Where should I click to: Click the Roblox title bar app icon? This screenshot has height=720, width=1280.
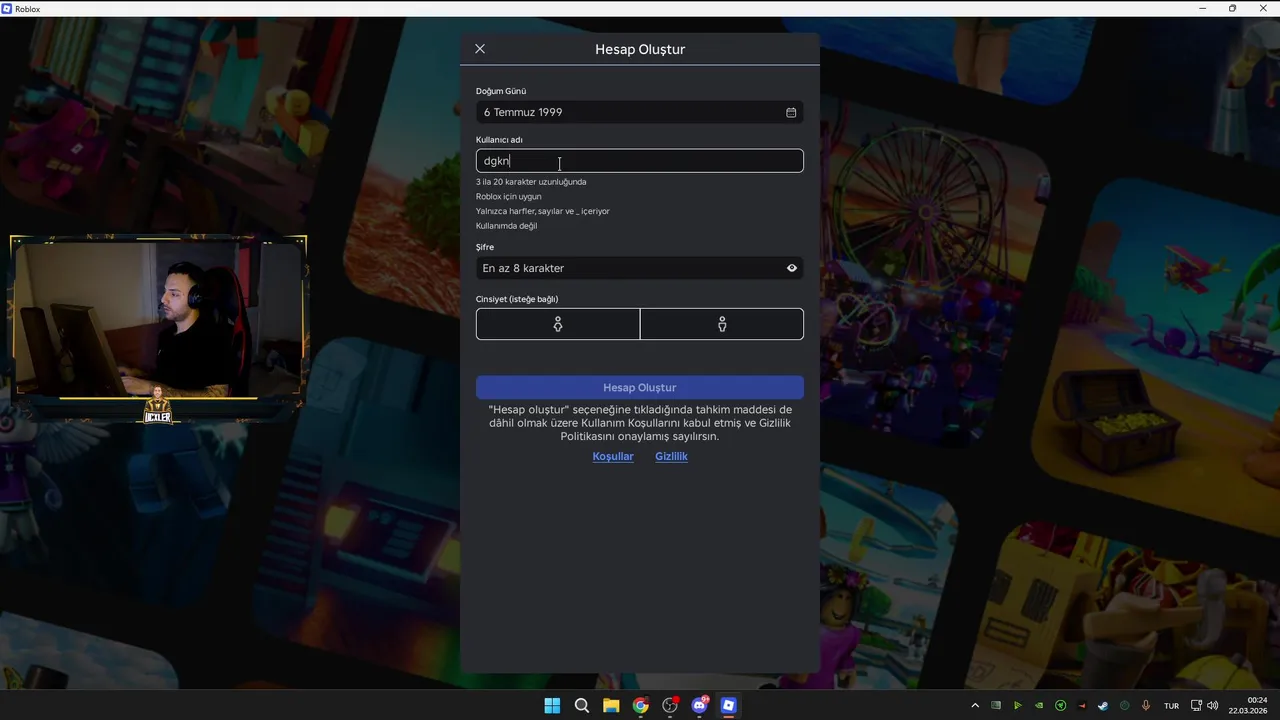7,8
